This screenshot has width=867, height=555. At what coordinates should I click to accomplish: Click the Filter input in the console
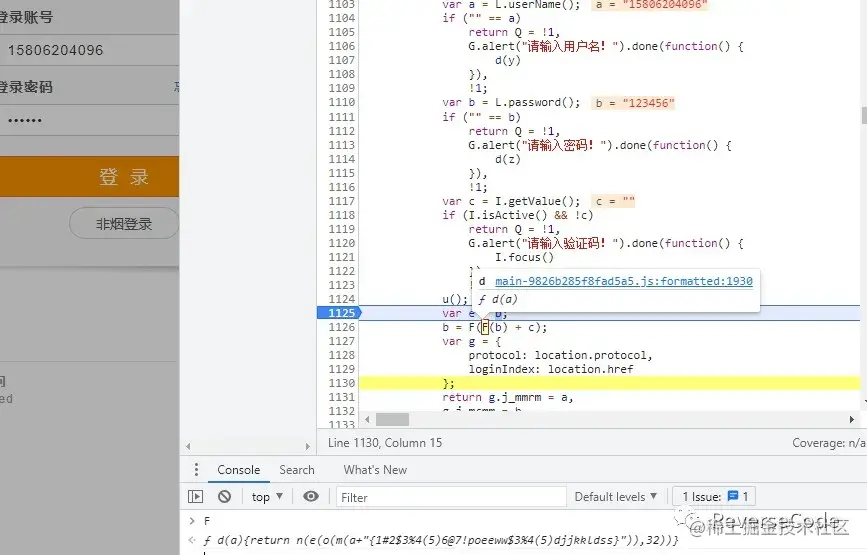point(451,497)
